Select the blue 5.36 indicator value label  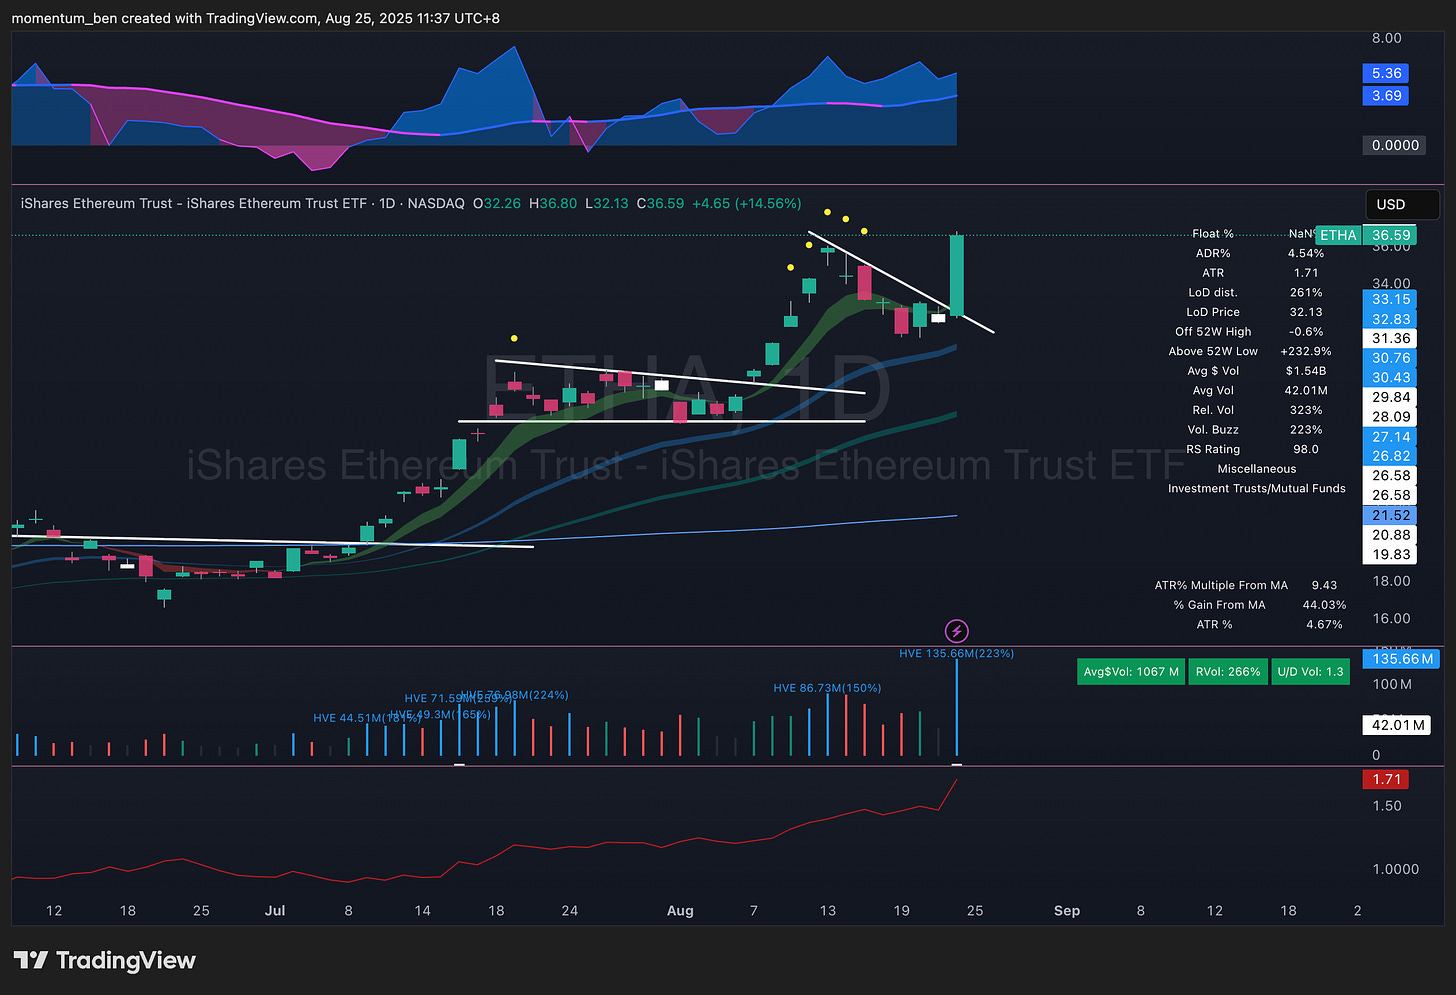point(1386,73)
